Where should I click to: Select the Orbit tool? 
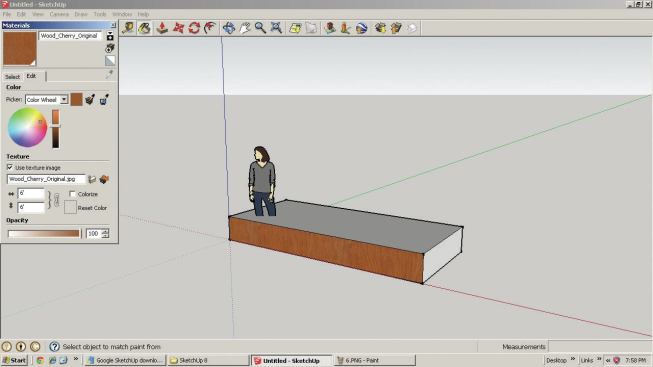[x=229, y=28]
